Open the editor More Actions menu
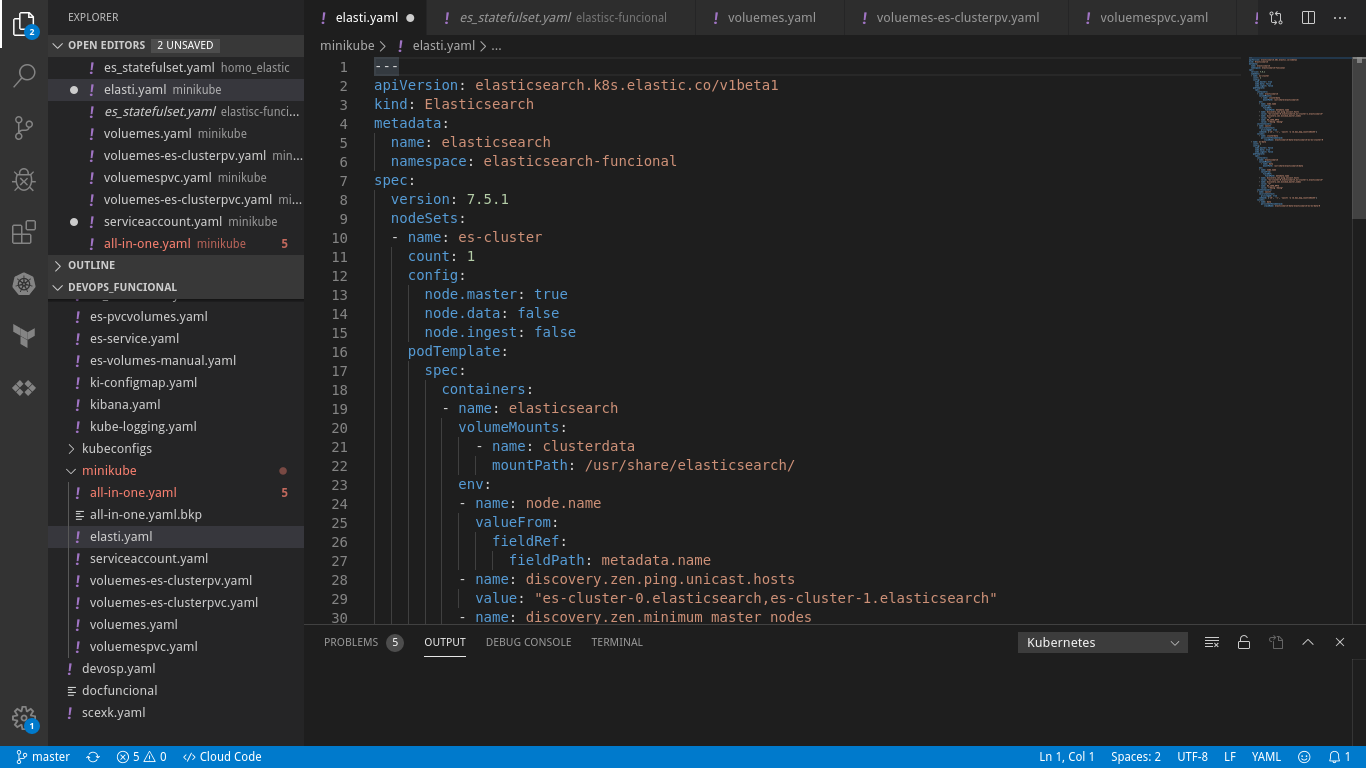Image resolution: width=1366 pixels, height=768 pixels. coord(1340,18)
